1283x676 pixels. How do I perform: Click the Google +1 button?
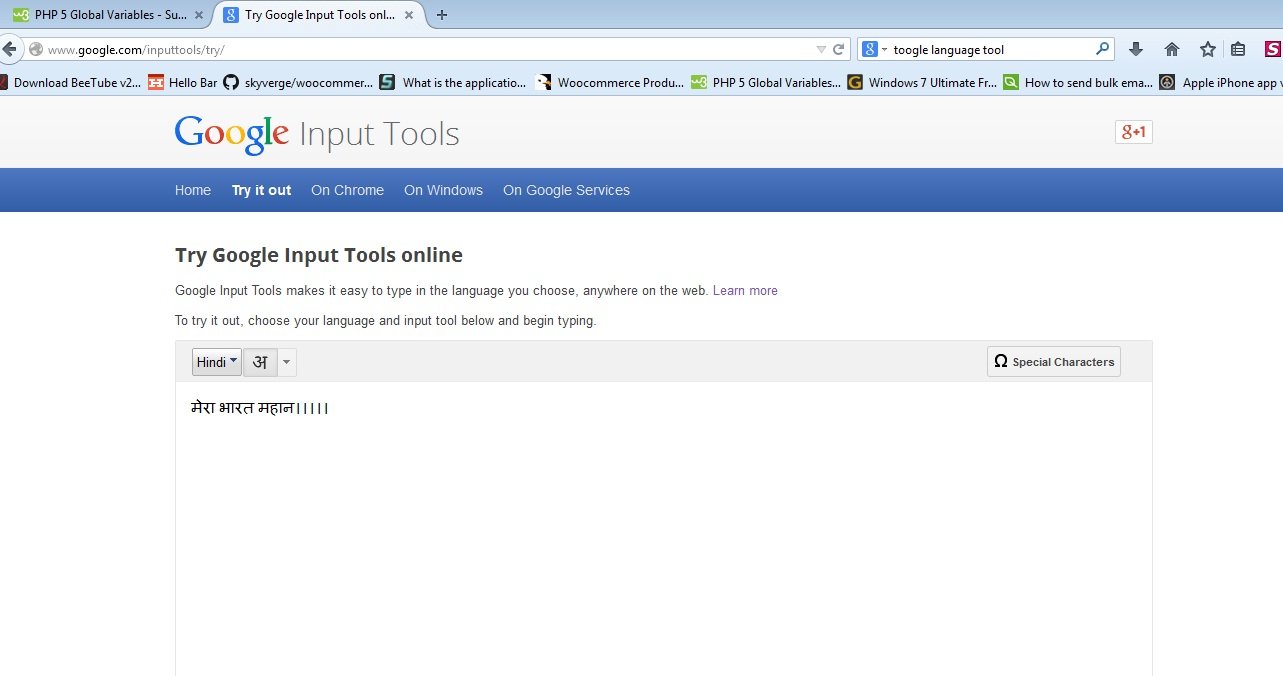coord(1134,132)
